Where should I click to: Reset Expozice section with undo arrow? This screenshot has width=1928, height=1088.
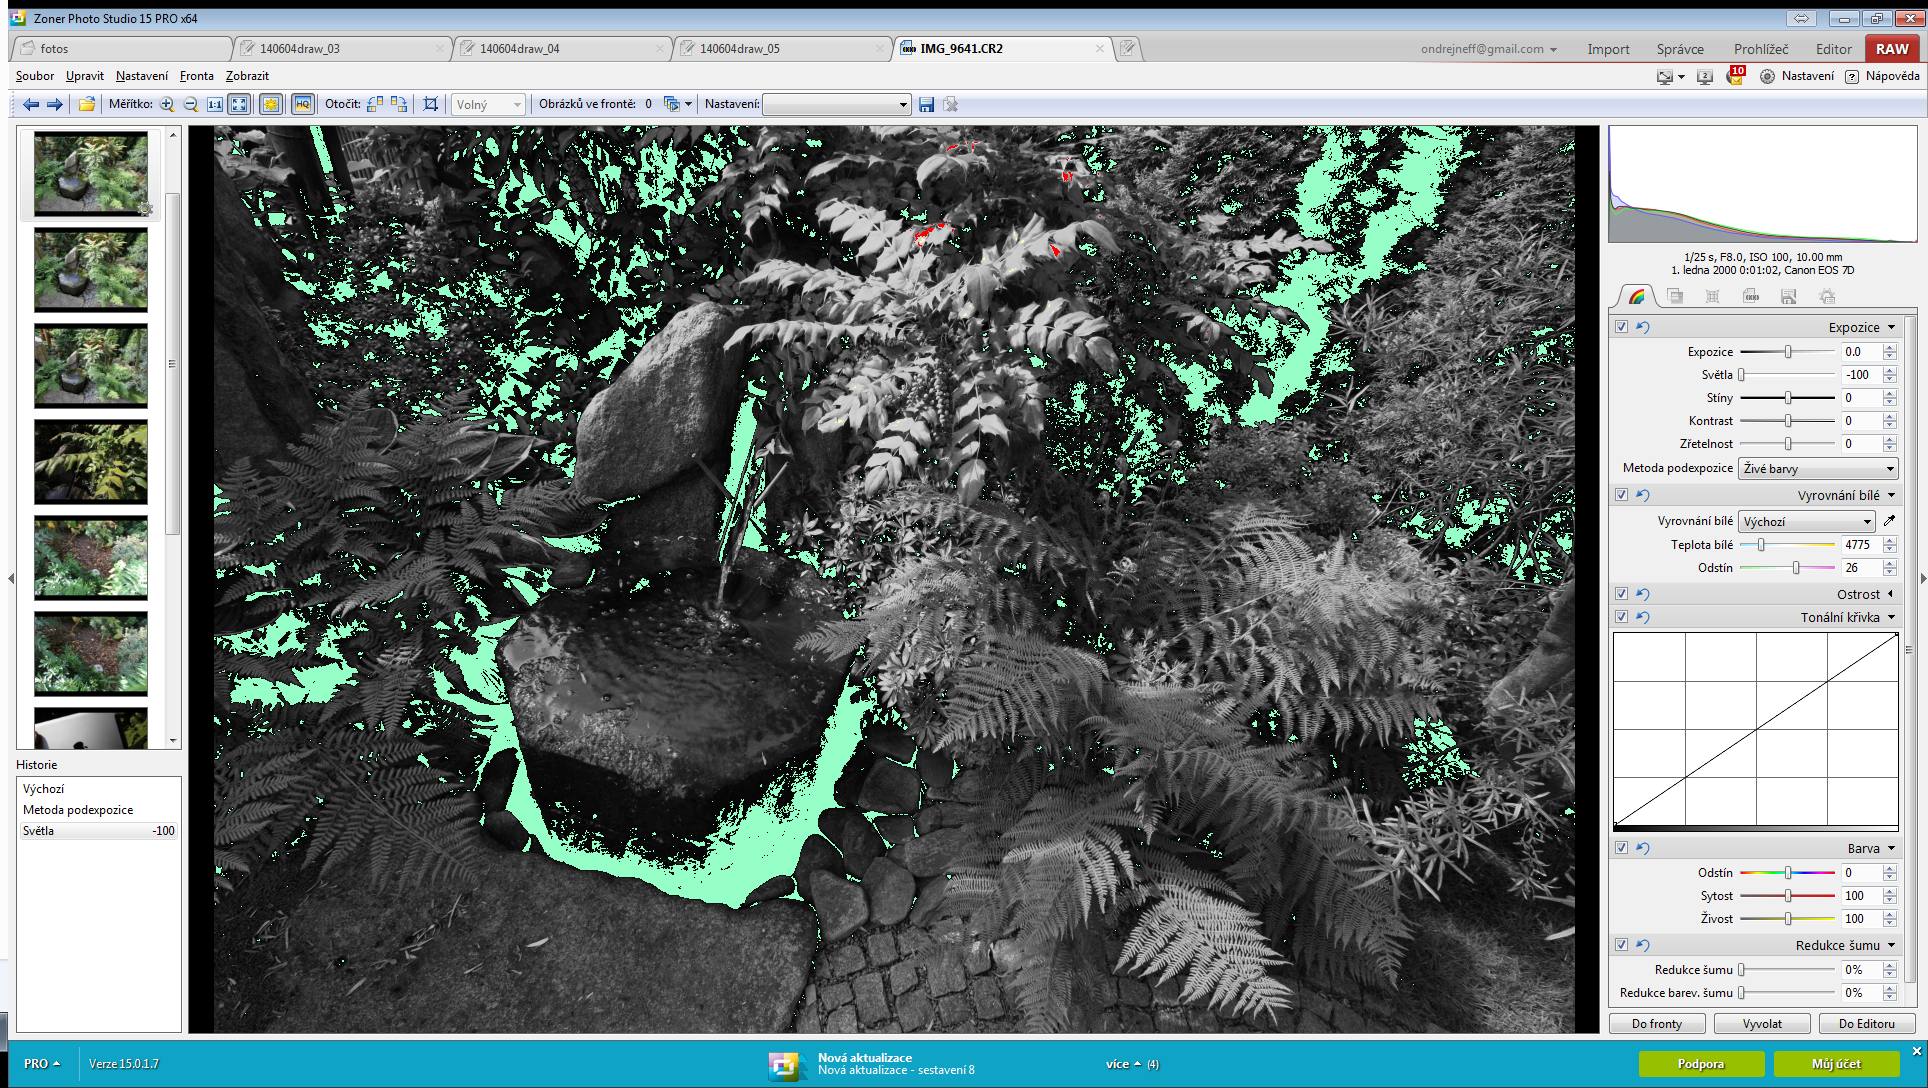[1642, 327]
